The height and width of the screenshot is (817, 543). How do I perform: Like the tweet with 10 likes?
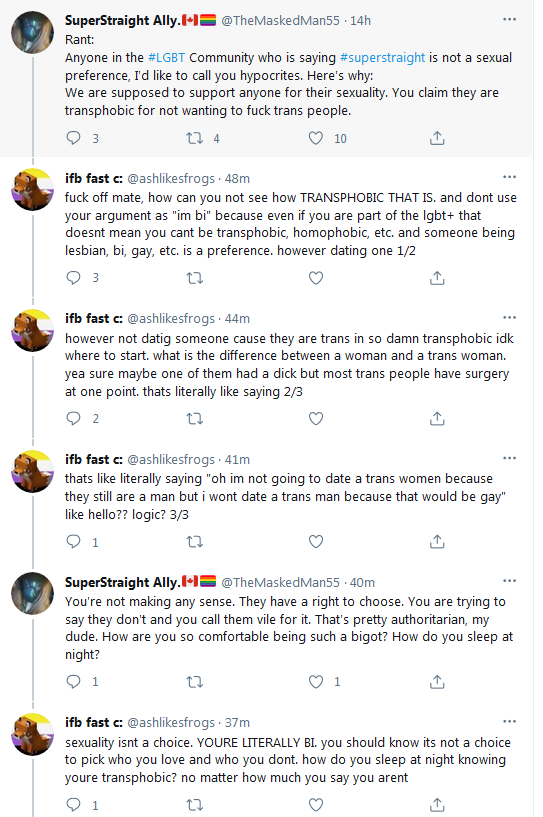316,138
